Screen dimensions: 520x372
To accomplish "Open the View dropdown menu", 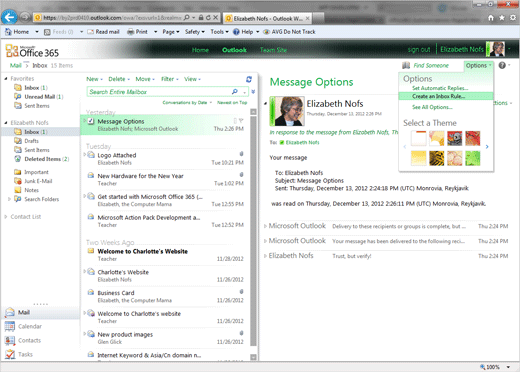I will [192, 79].
